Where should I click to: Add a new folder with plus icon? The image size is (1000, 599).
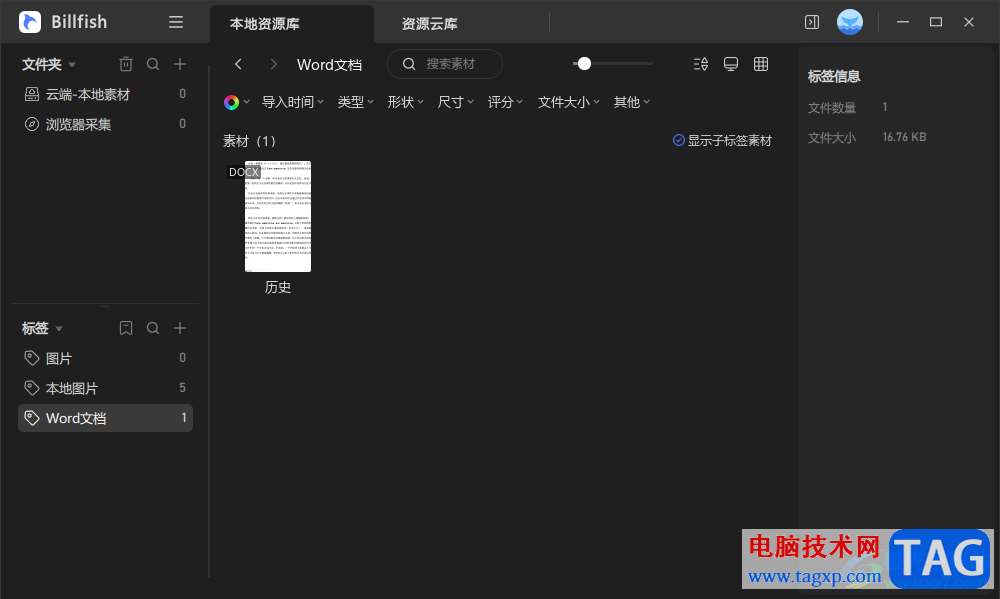[x=180, y=64]
